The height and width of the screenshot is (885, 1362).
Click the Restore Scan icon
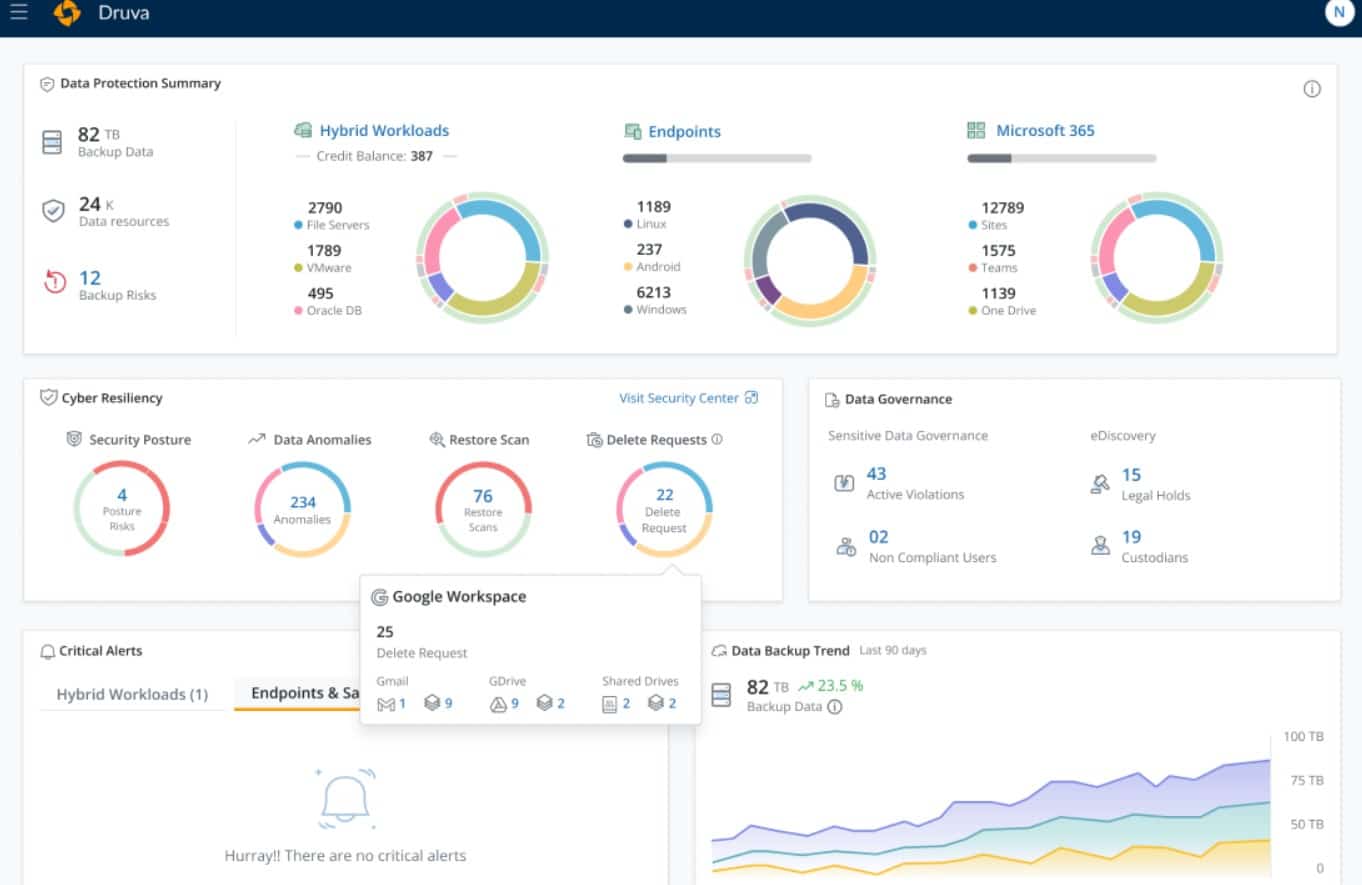437,439
